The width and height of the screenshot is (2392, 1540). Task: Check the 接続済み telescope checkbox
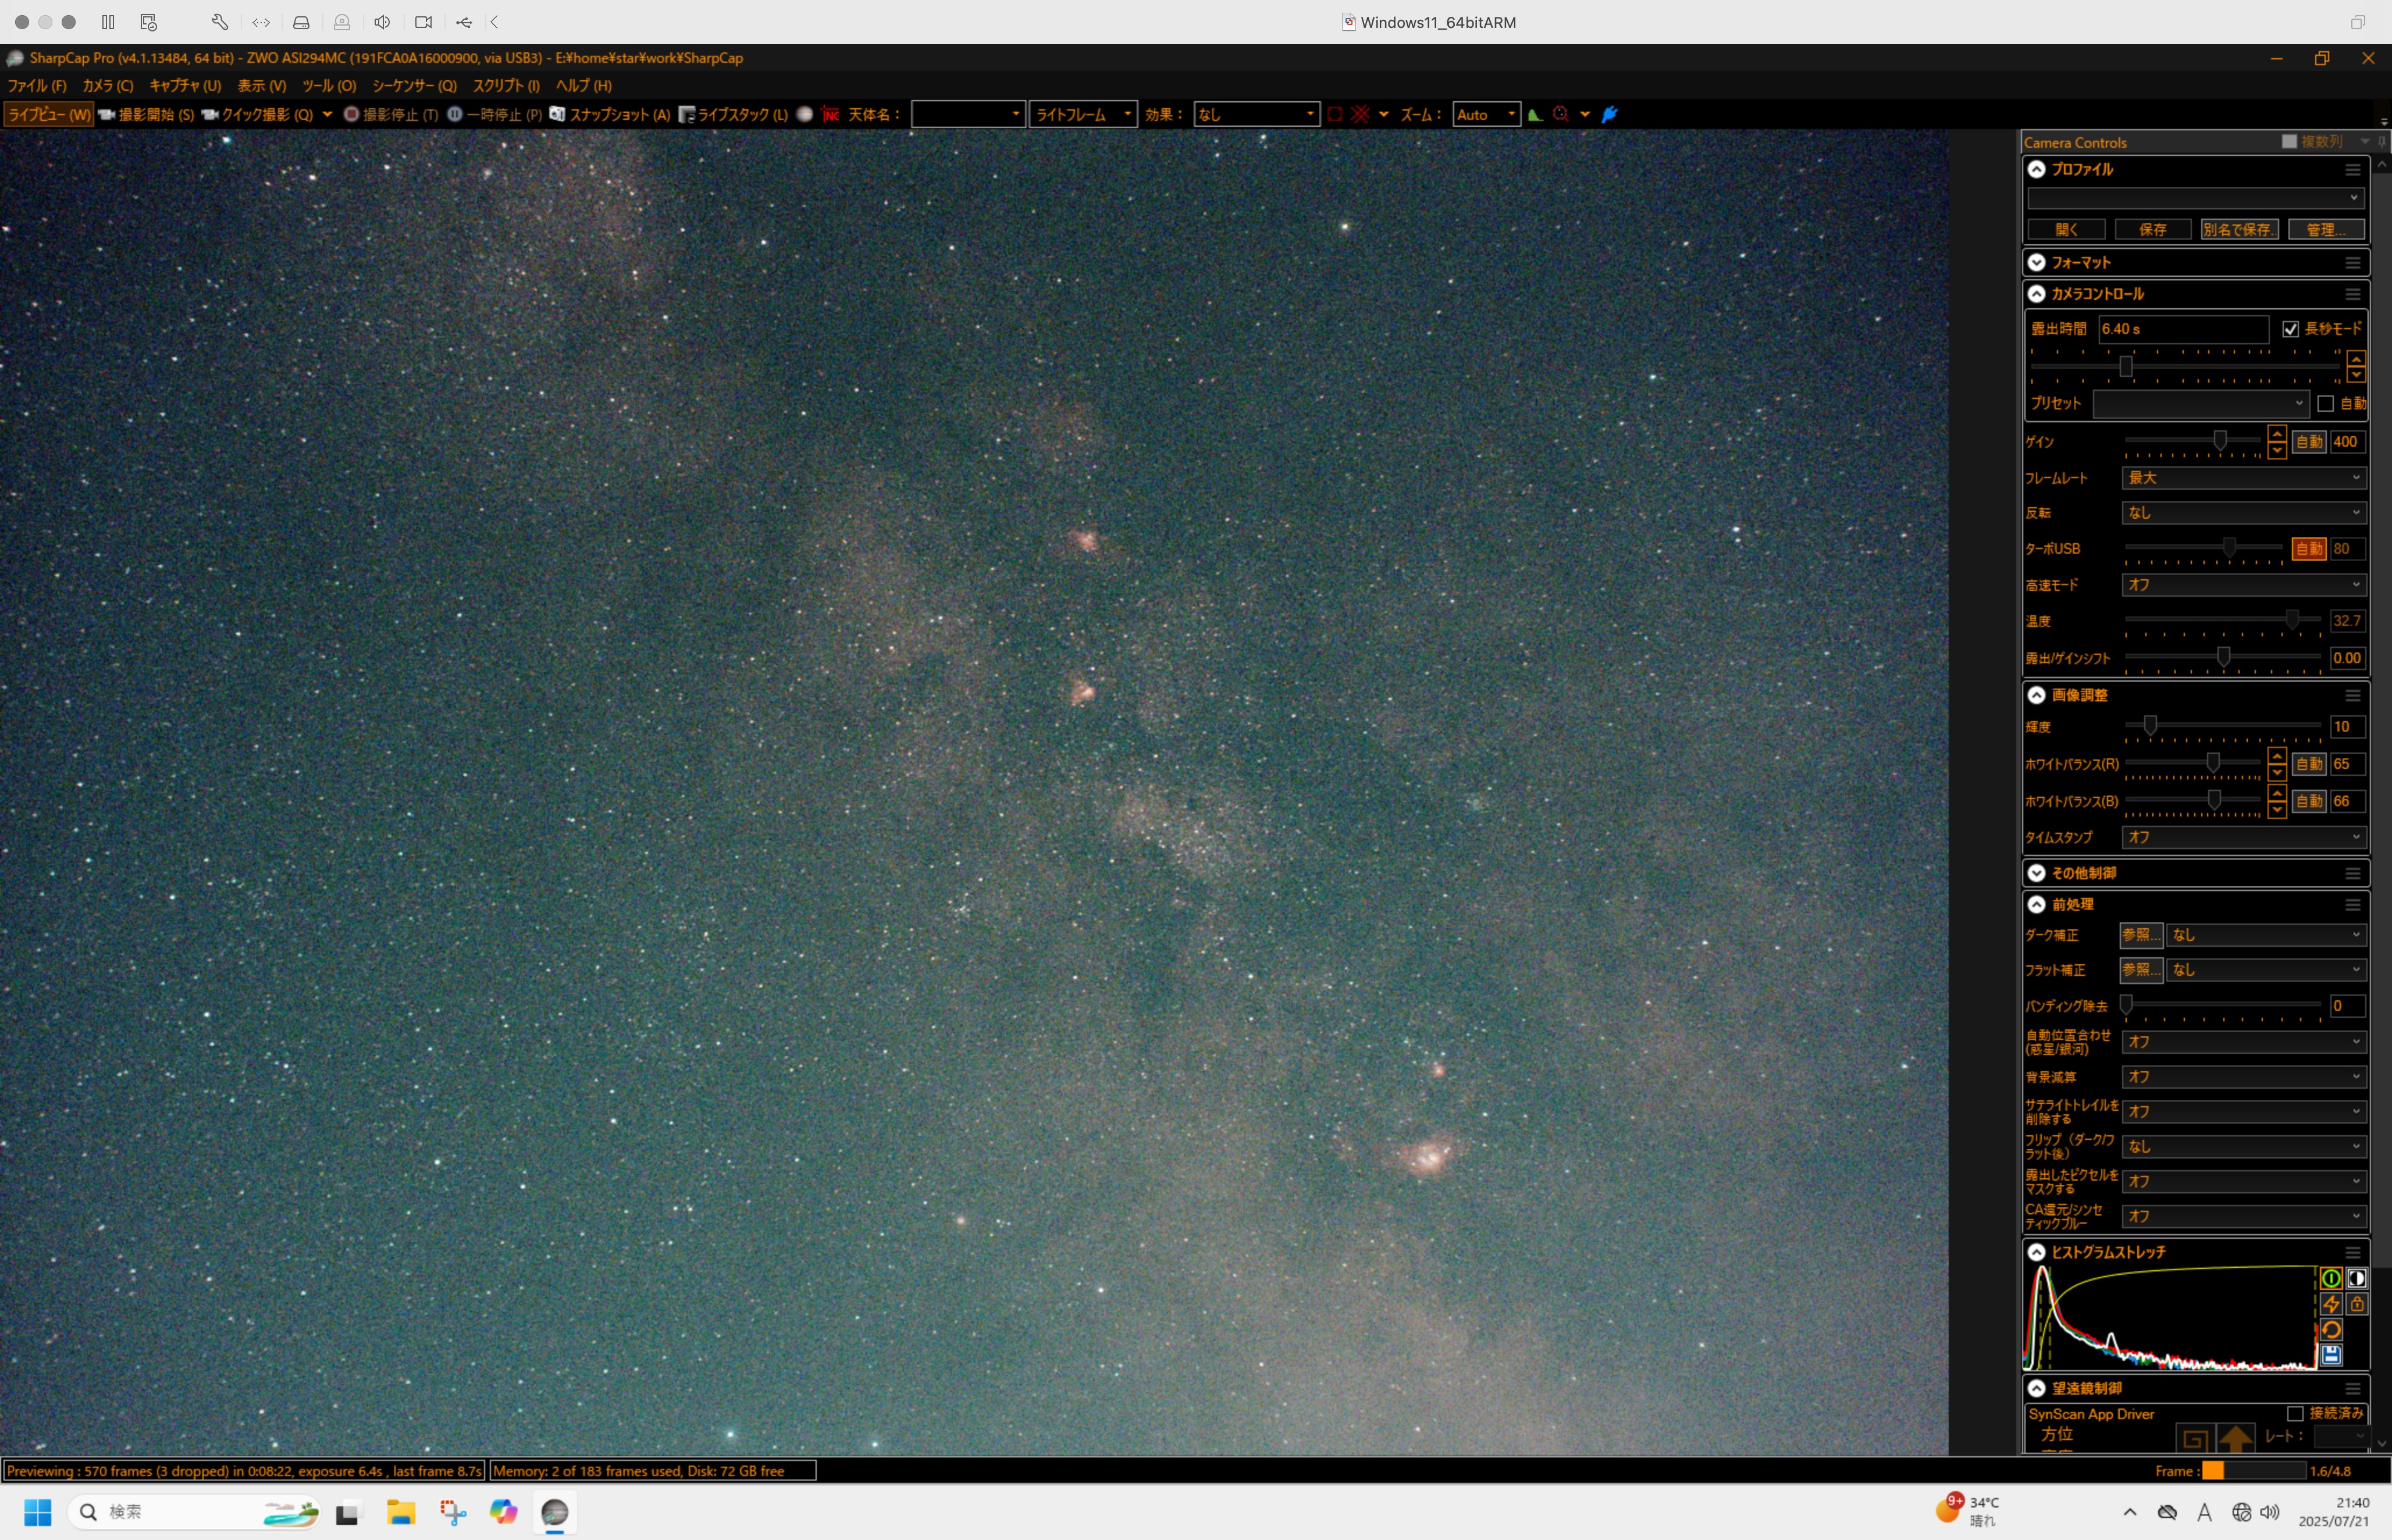2295,1413
